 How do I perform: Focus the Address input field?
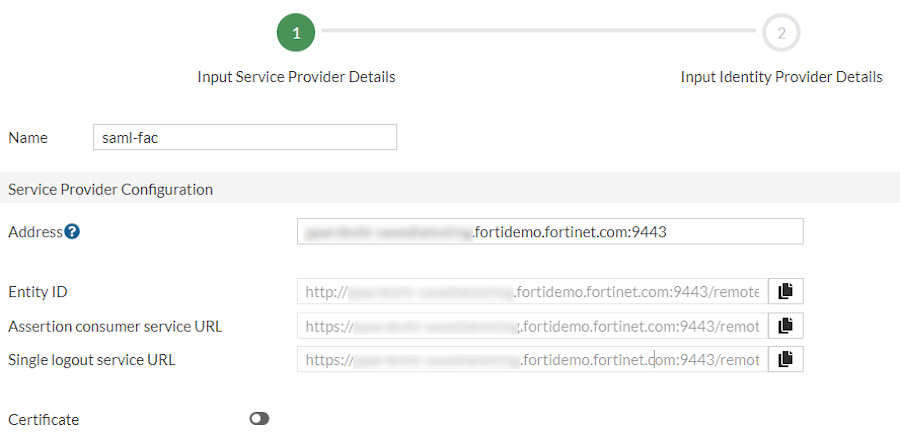pos(550,232)
